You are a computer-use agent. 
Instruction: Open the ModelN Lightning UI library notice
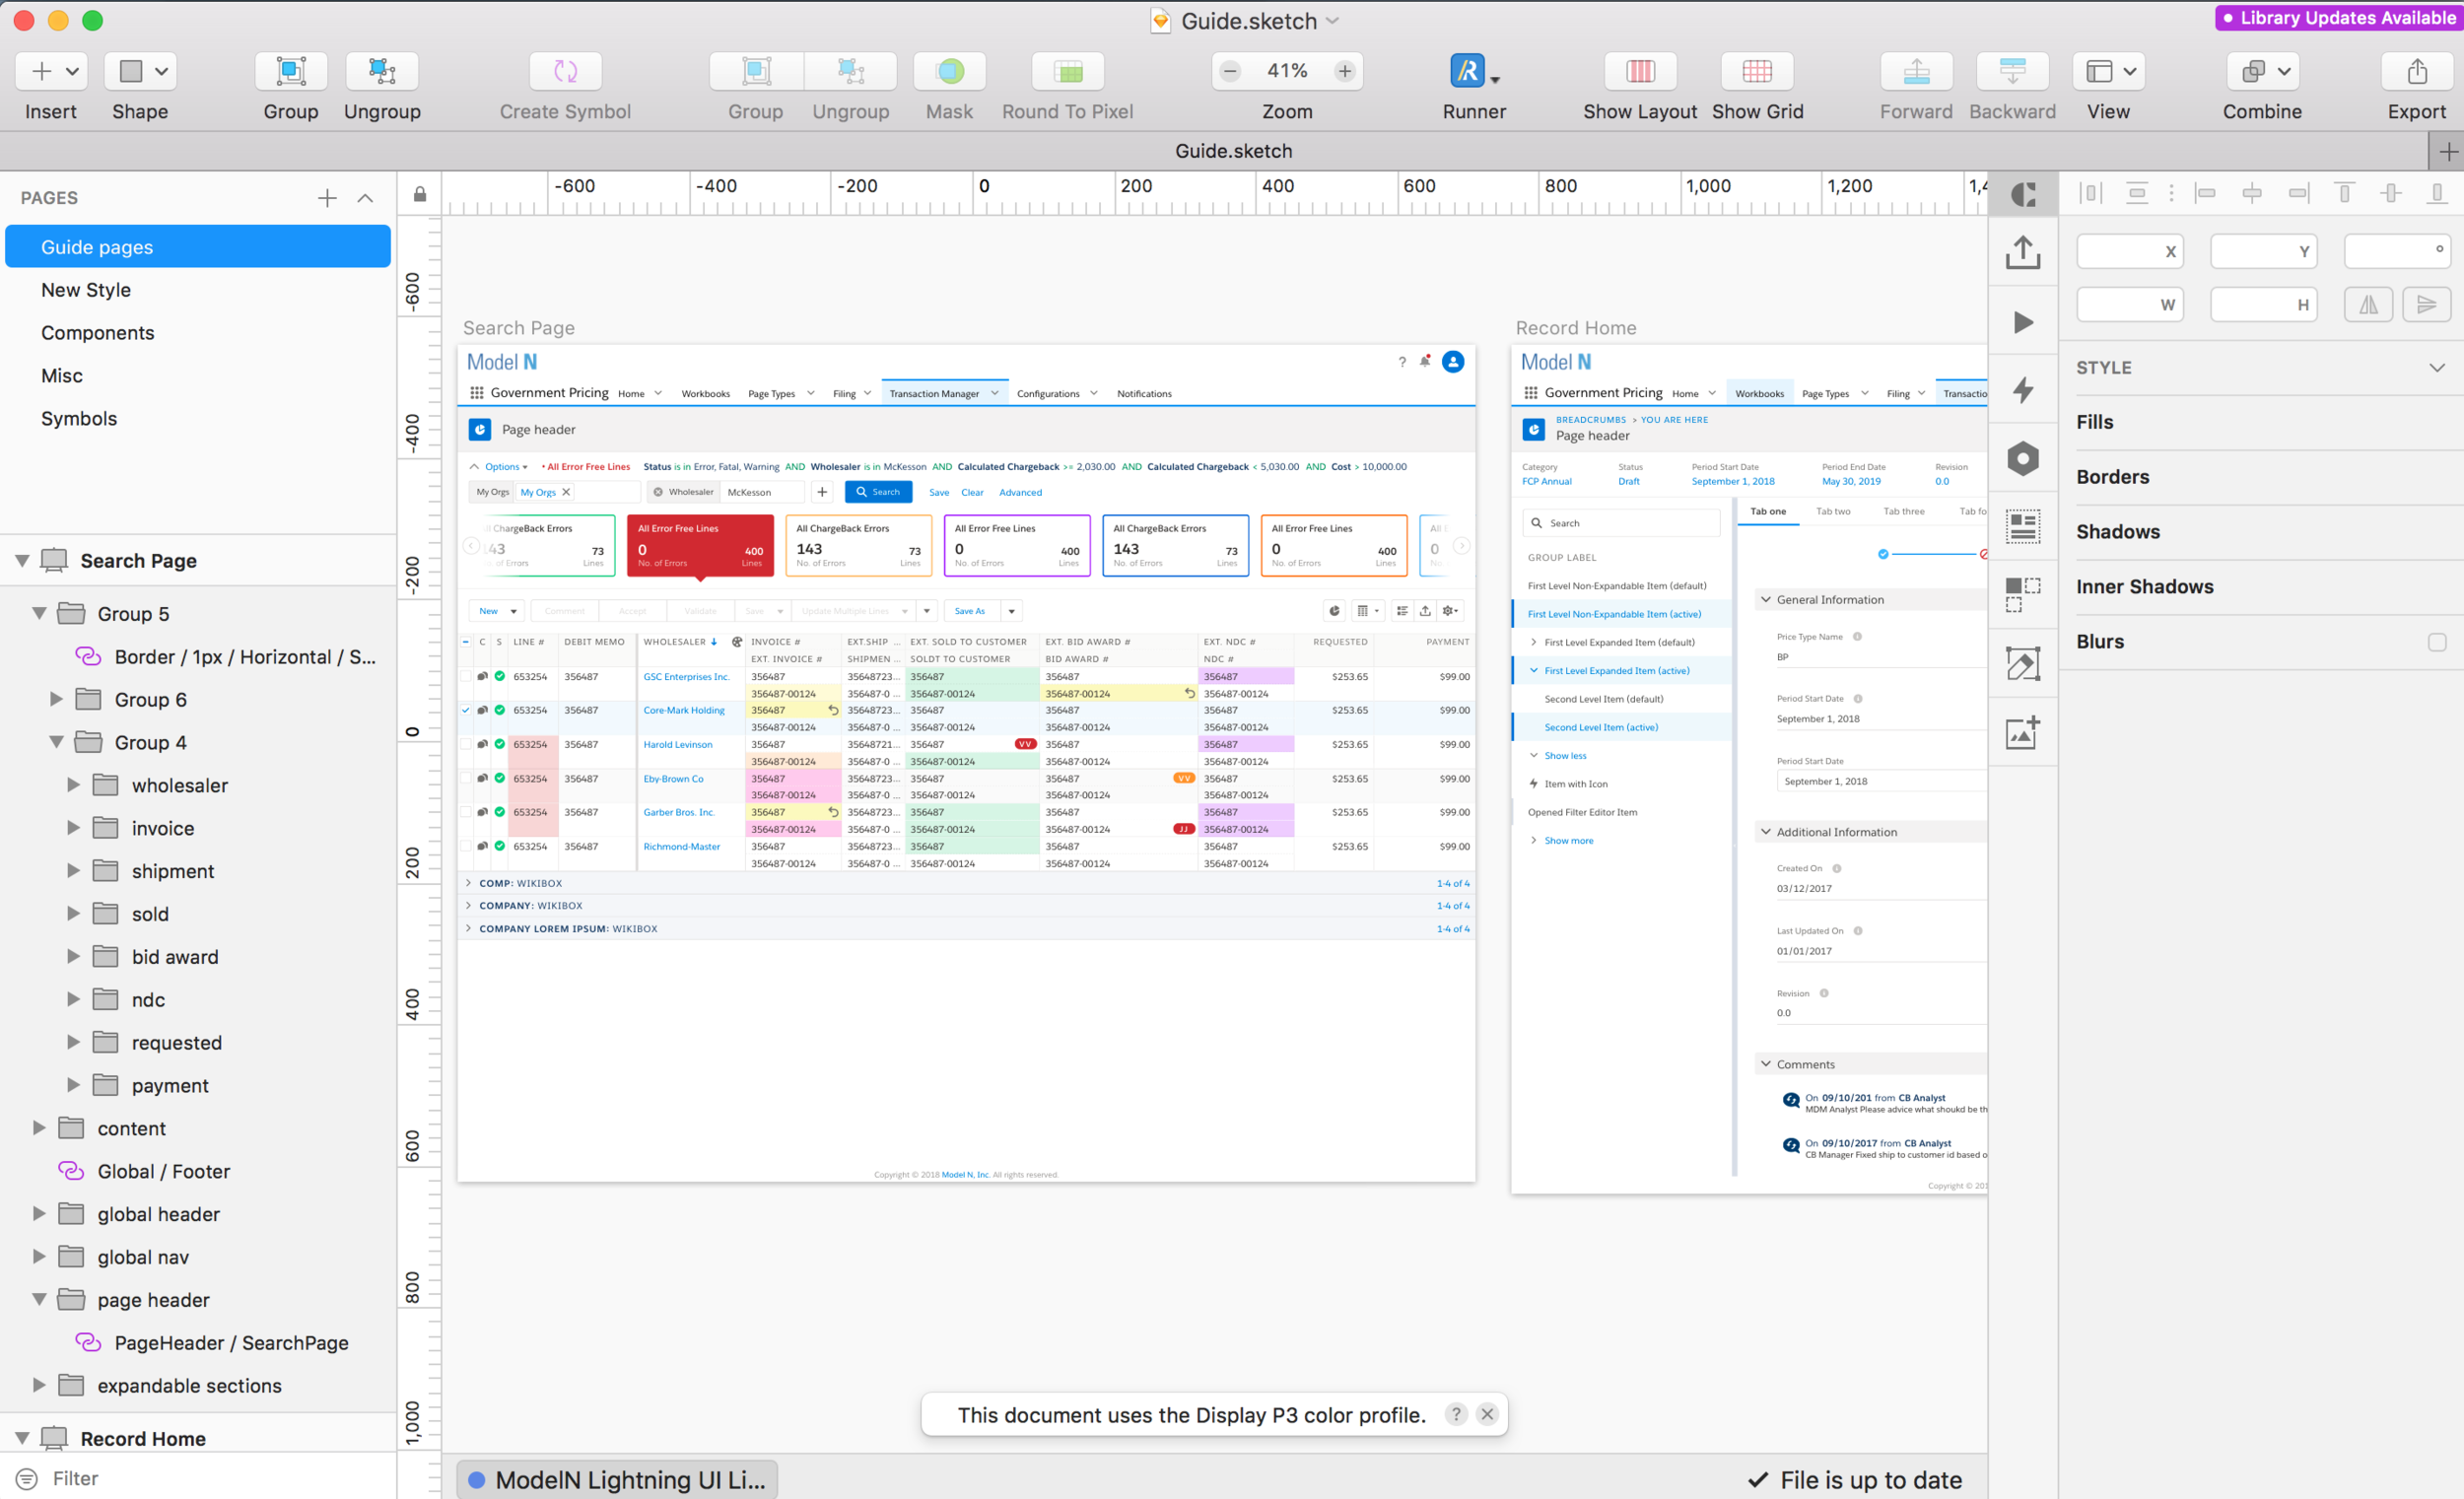click(617, 1479)
